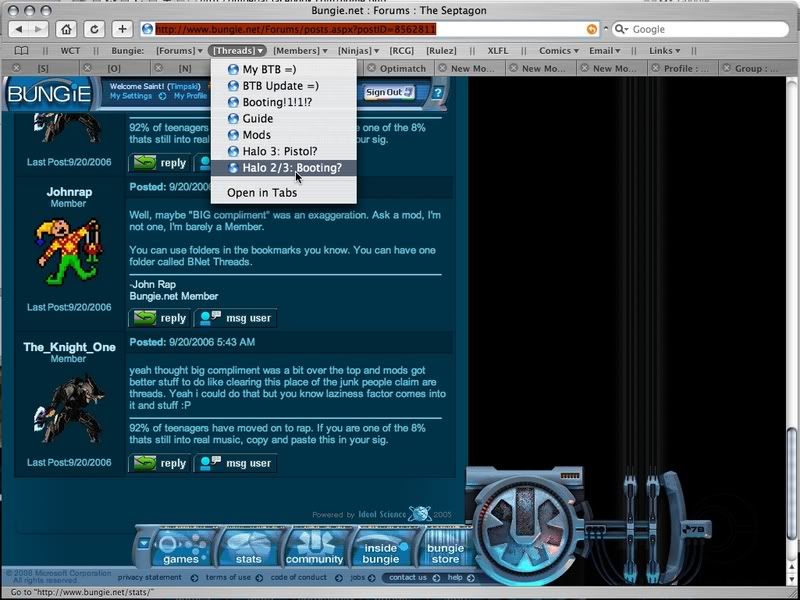Close the Optimatch tab with its X icon

[372, 69]
